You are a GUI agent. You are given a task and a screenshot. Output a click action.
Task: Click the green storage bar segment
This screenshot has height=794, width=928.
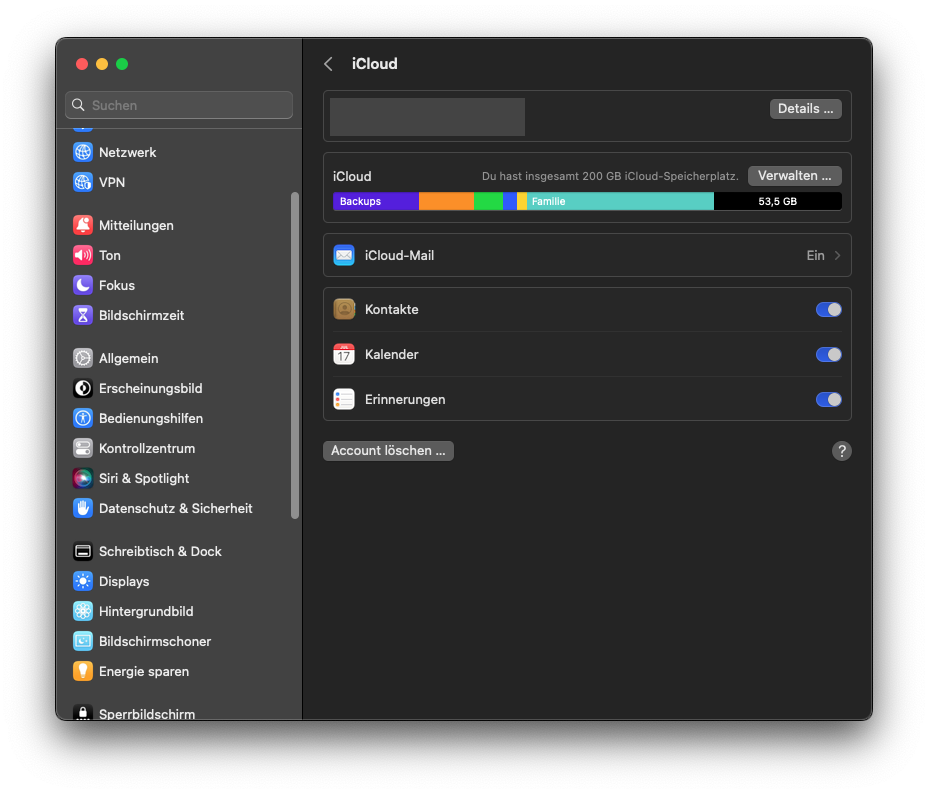coord(488,201)
